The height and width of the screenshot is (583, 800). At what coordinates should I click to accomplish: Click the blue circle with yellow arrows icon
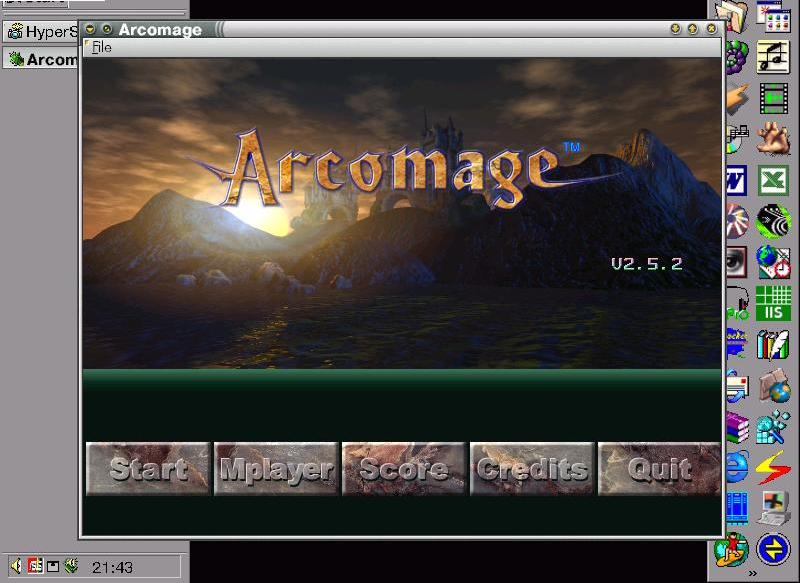[773, 549]
